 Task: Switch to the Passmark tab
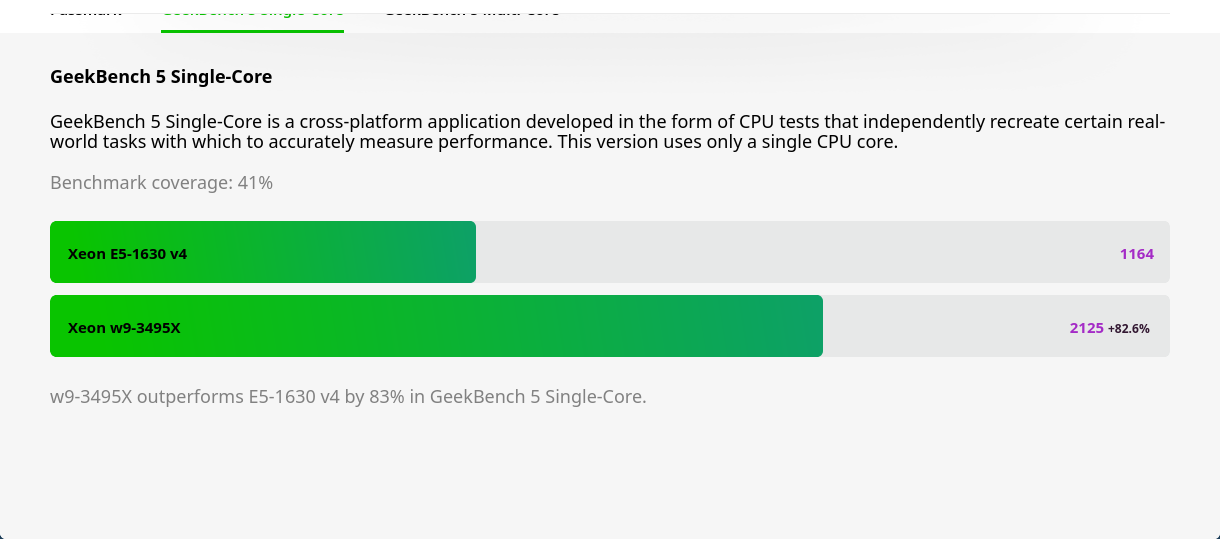[x=86, y=9]
